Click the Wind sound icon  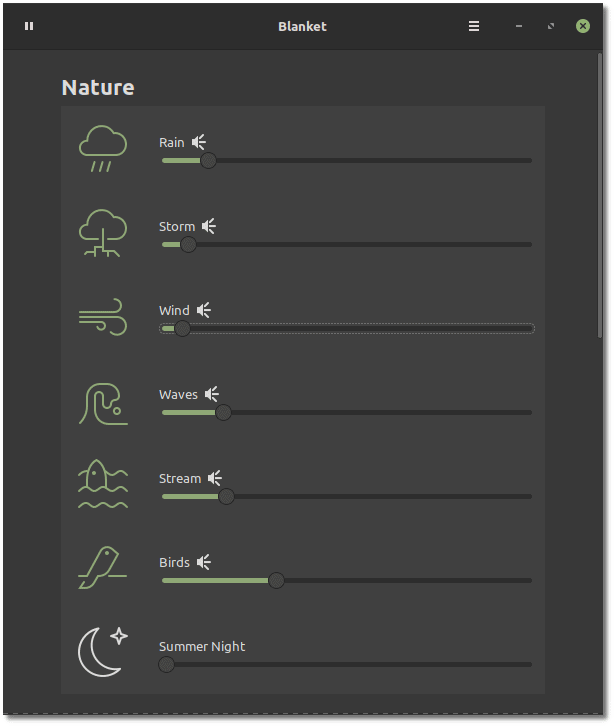(103, 317)
